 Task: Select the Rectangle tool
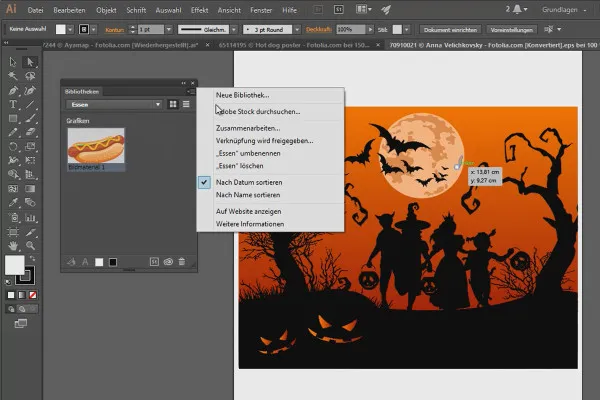pyautogui.click(x=13, y=119)
